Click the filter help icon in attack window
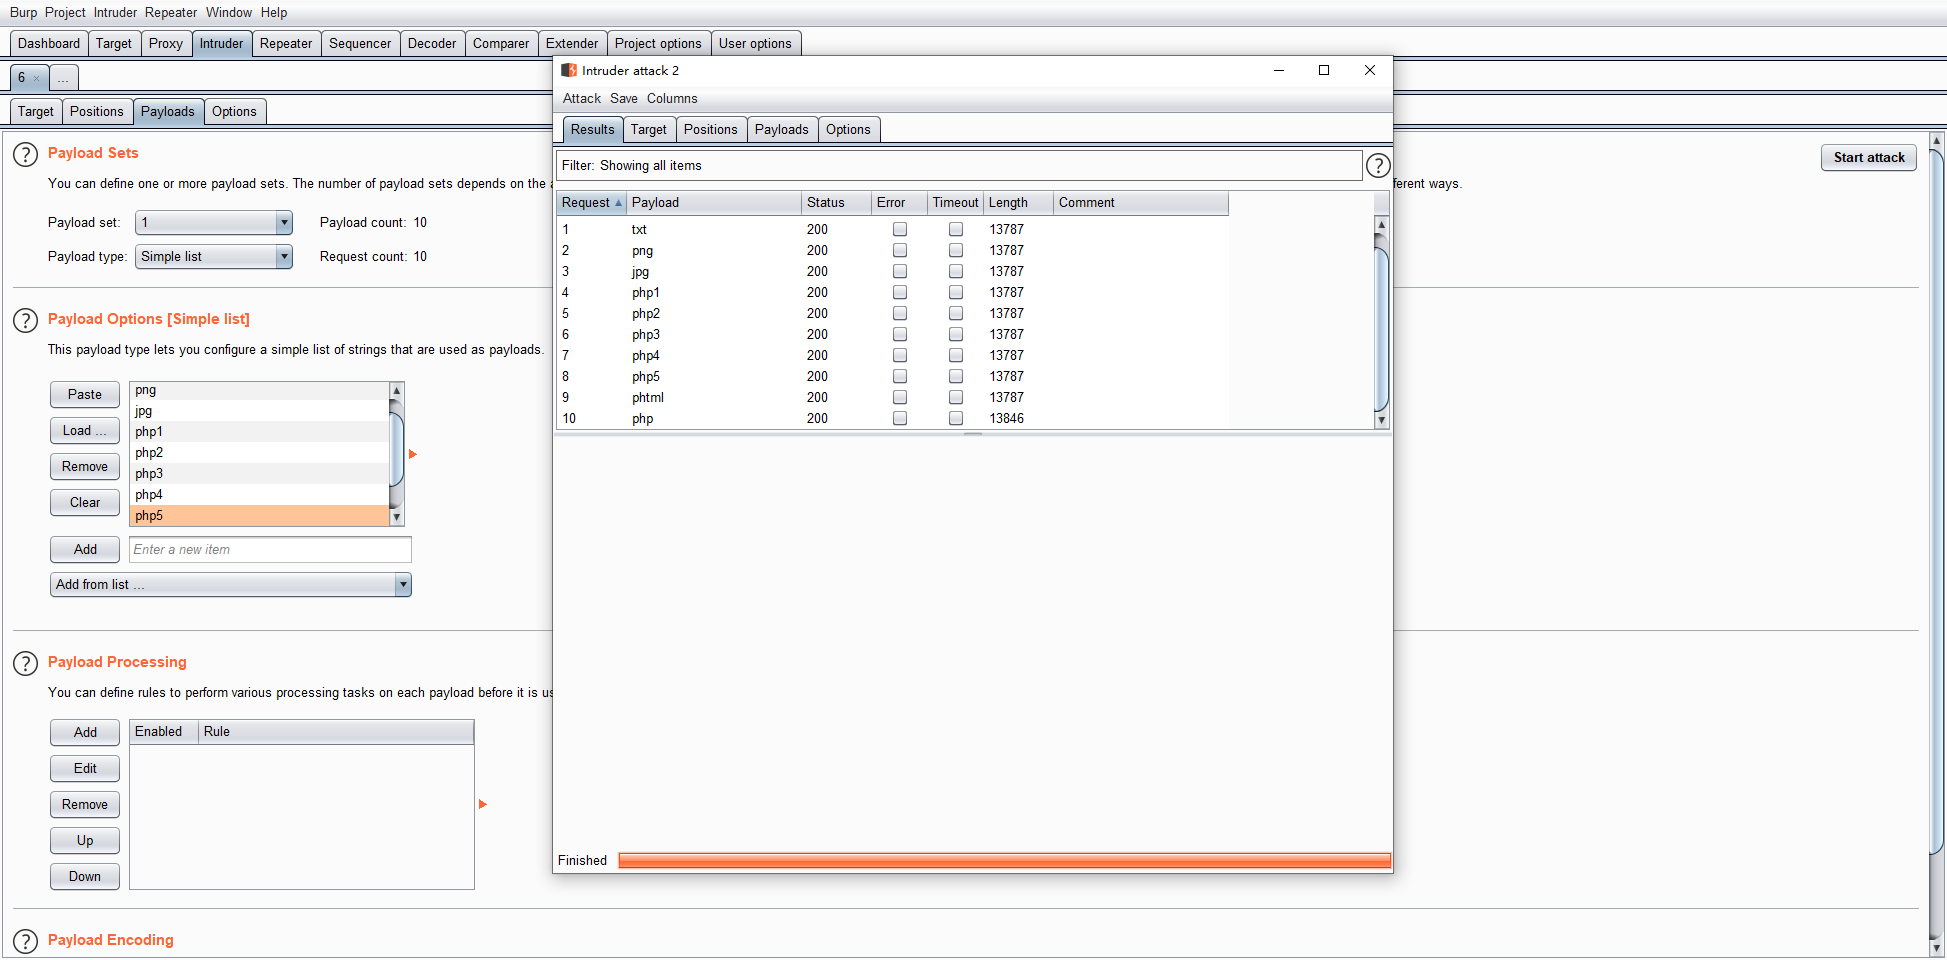The height and width of the screenshot is (960, 1947). click(x=1378, y=166)
